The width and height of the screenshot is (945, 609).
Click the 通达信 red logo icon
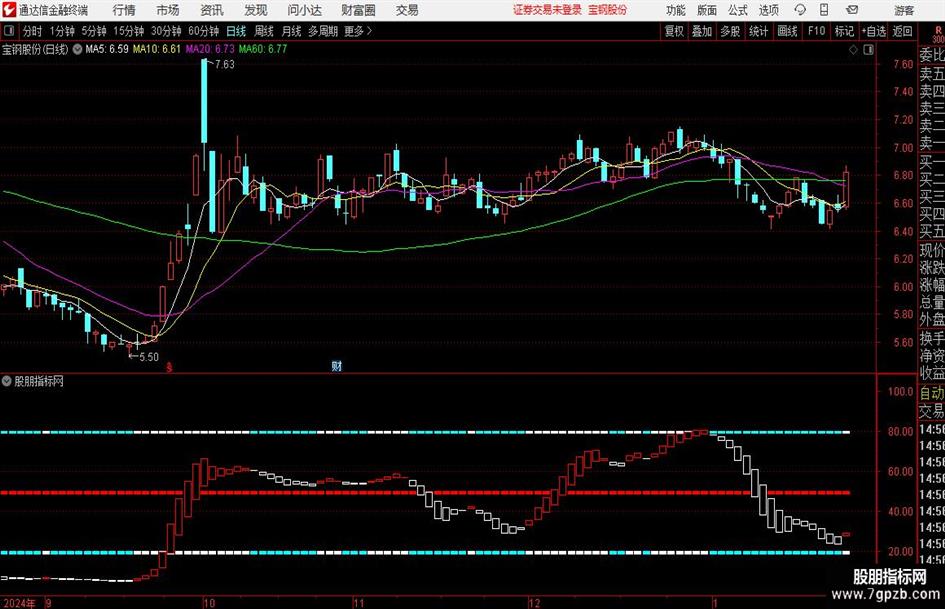pos(9,10)
